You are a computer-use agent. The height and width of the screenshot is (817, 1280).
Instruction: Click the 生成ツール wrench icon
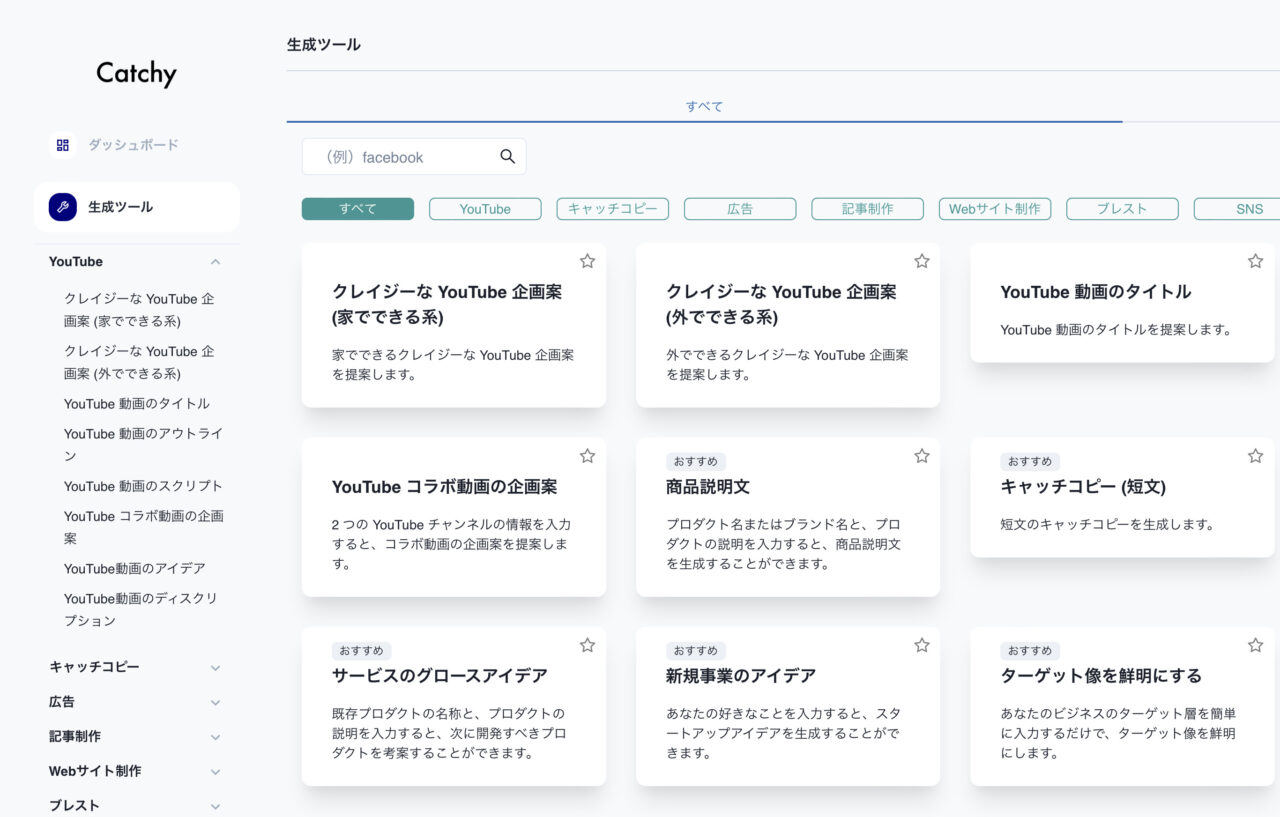click(x=63, y=207)
